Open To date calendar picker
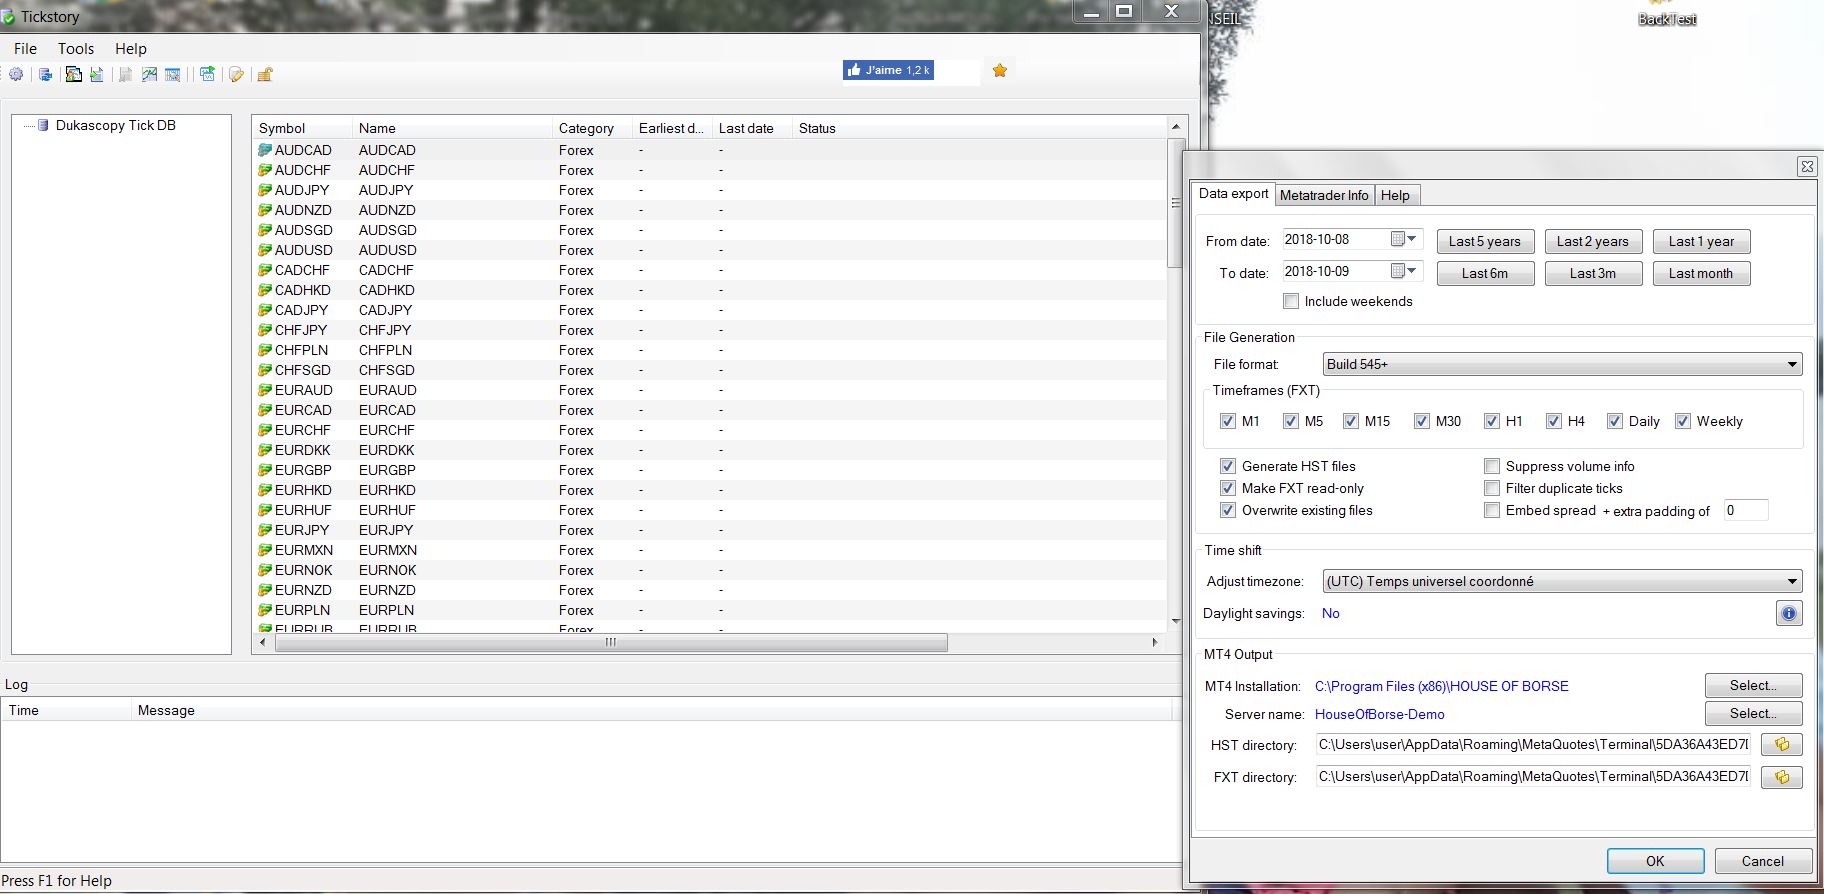This screenshot has width=1824, height=894. [x=1404, y=271]
